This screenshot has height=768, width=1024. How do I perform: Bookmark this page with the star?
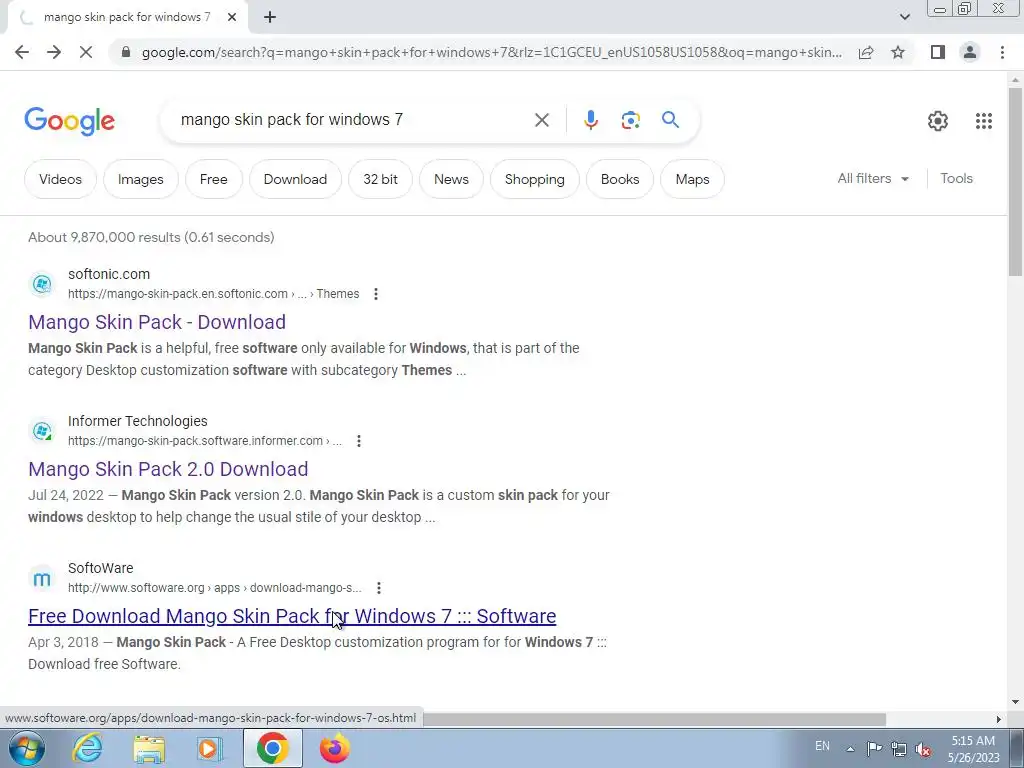click(898, 52)
